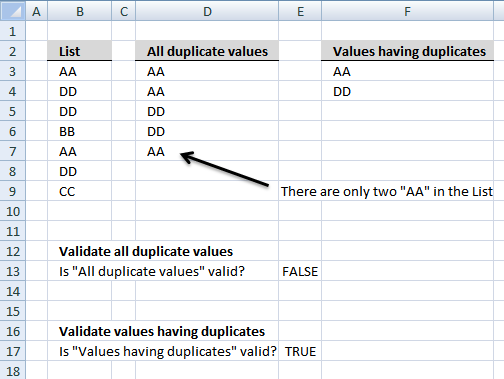Click the black arrow annotation shape
The image size is (504, 379).
tap(224, 168)
